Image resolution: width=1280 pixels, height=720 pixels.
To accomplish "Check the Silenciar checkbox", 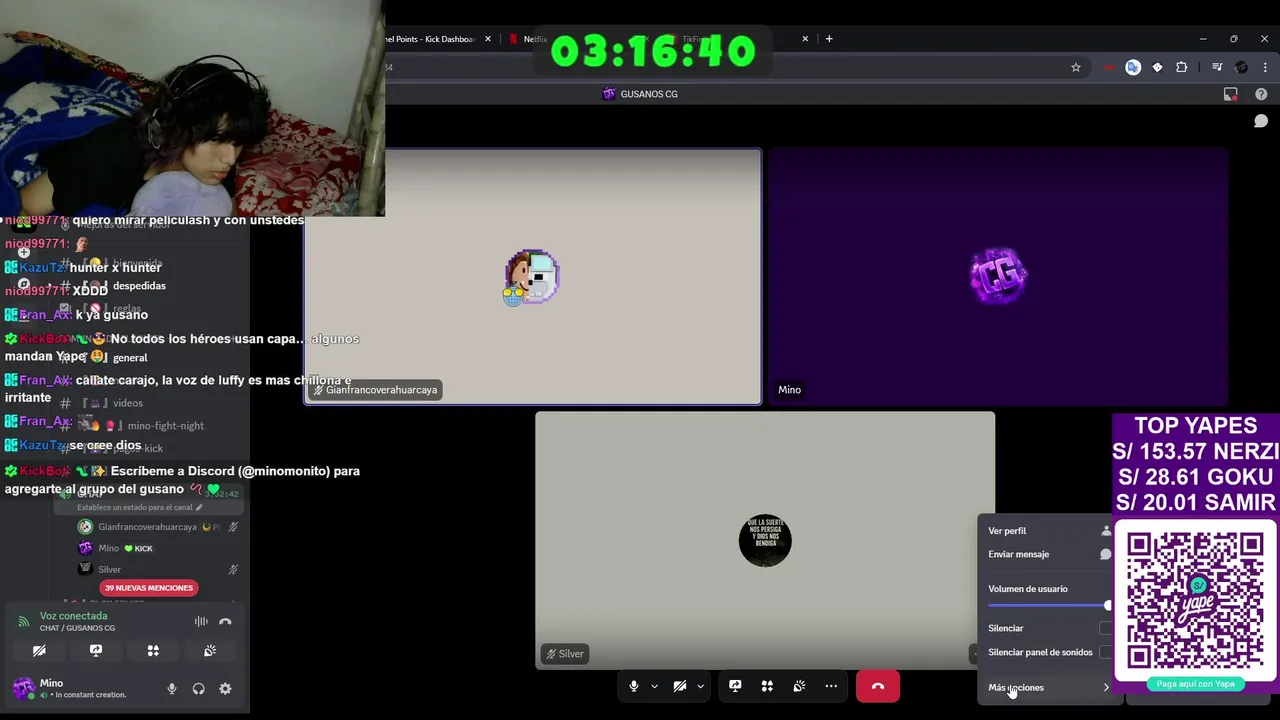I will click(1105, 628).
